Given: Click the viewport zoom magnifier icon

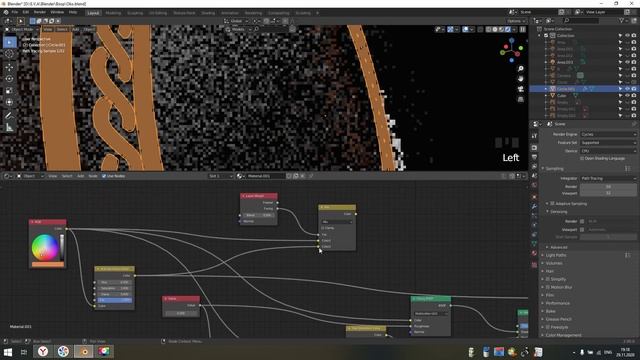Looking at the screenshot, I should coord(520,69).
